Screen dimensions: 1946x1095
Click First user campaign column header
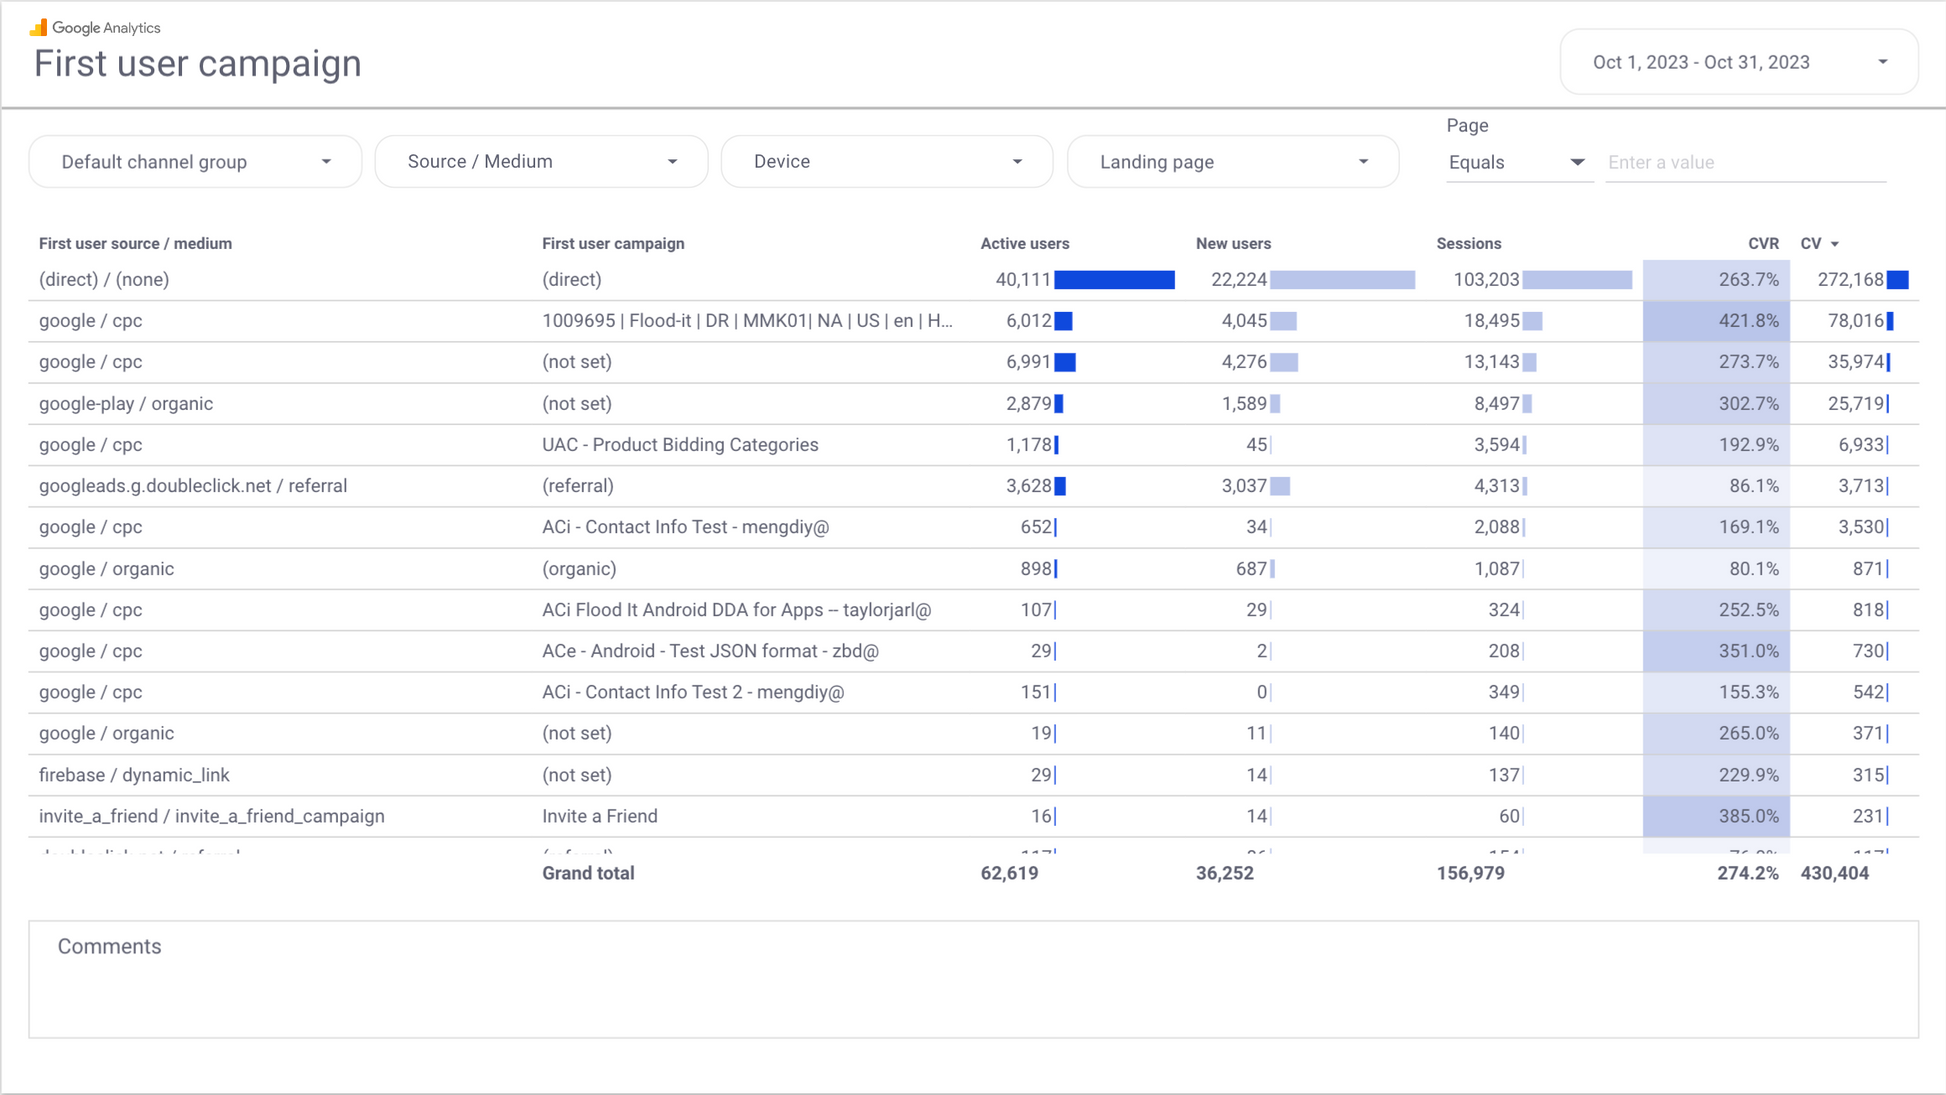click(613, 244)
